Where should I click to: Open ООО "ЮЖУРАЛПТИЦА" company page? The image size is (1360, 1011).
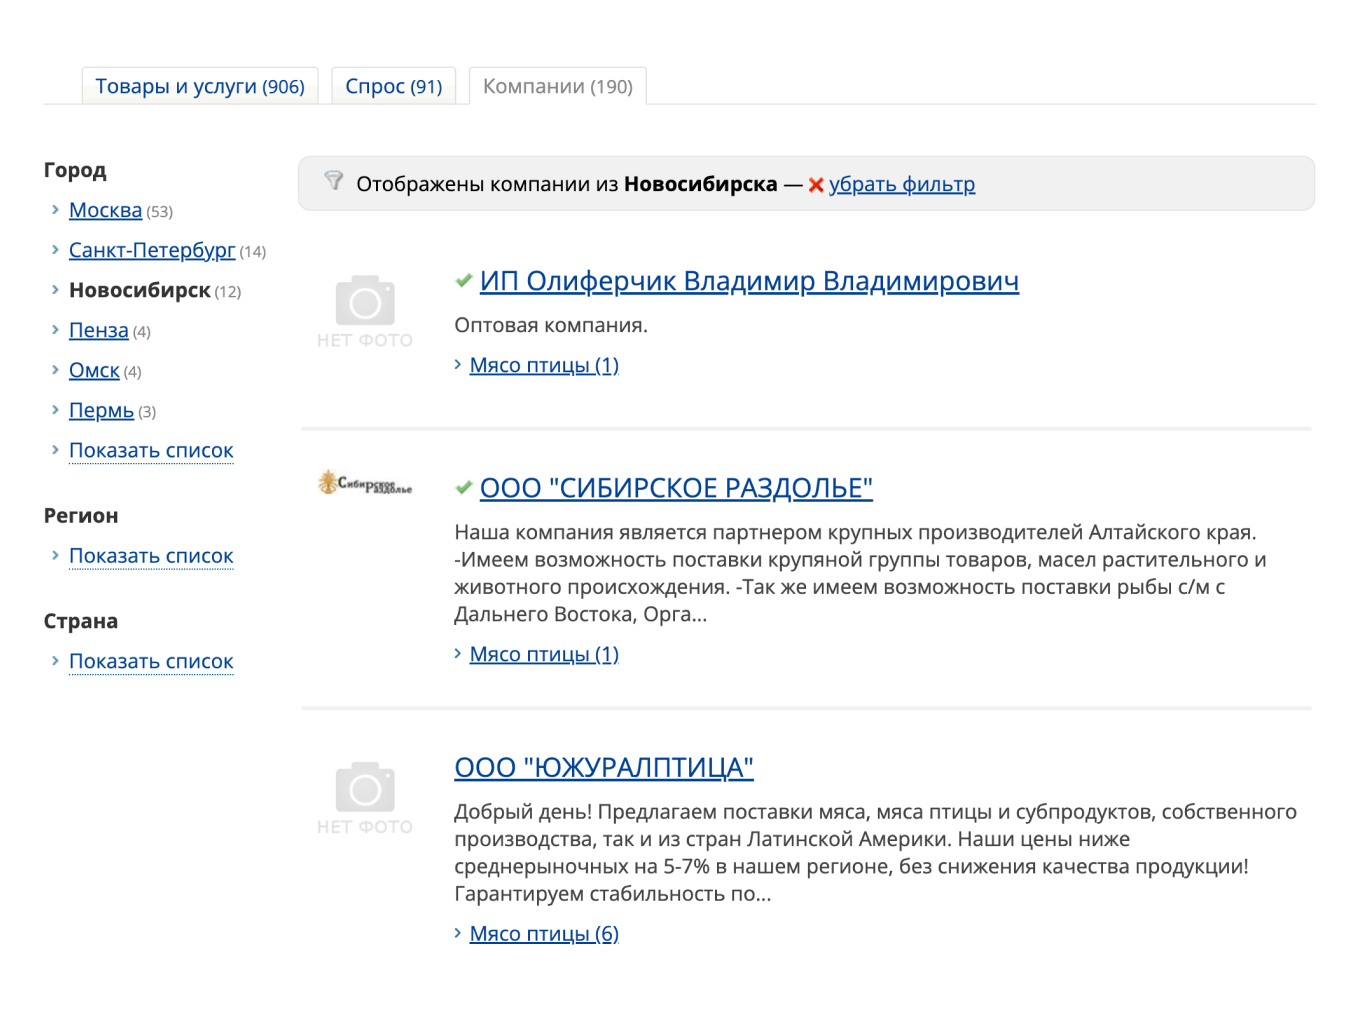point(603,768)
